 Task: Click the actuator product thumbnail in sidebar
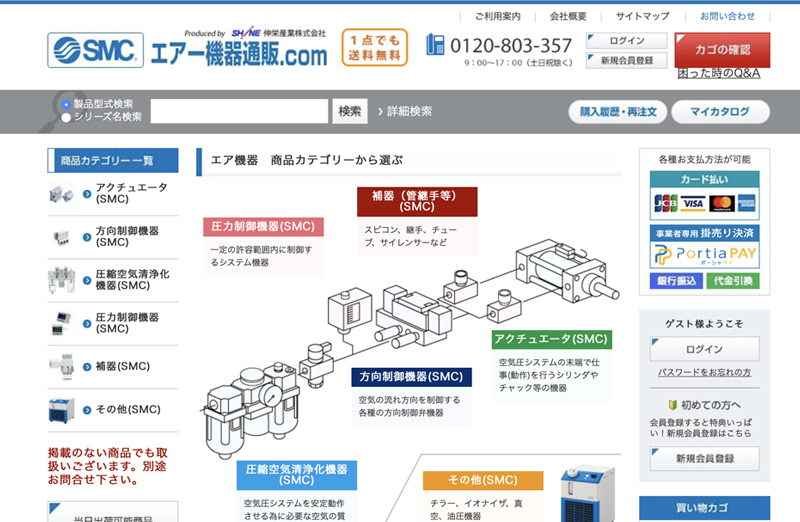(x=62, y=194)
